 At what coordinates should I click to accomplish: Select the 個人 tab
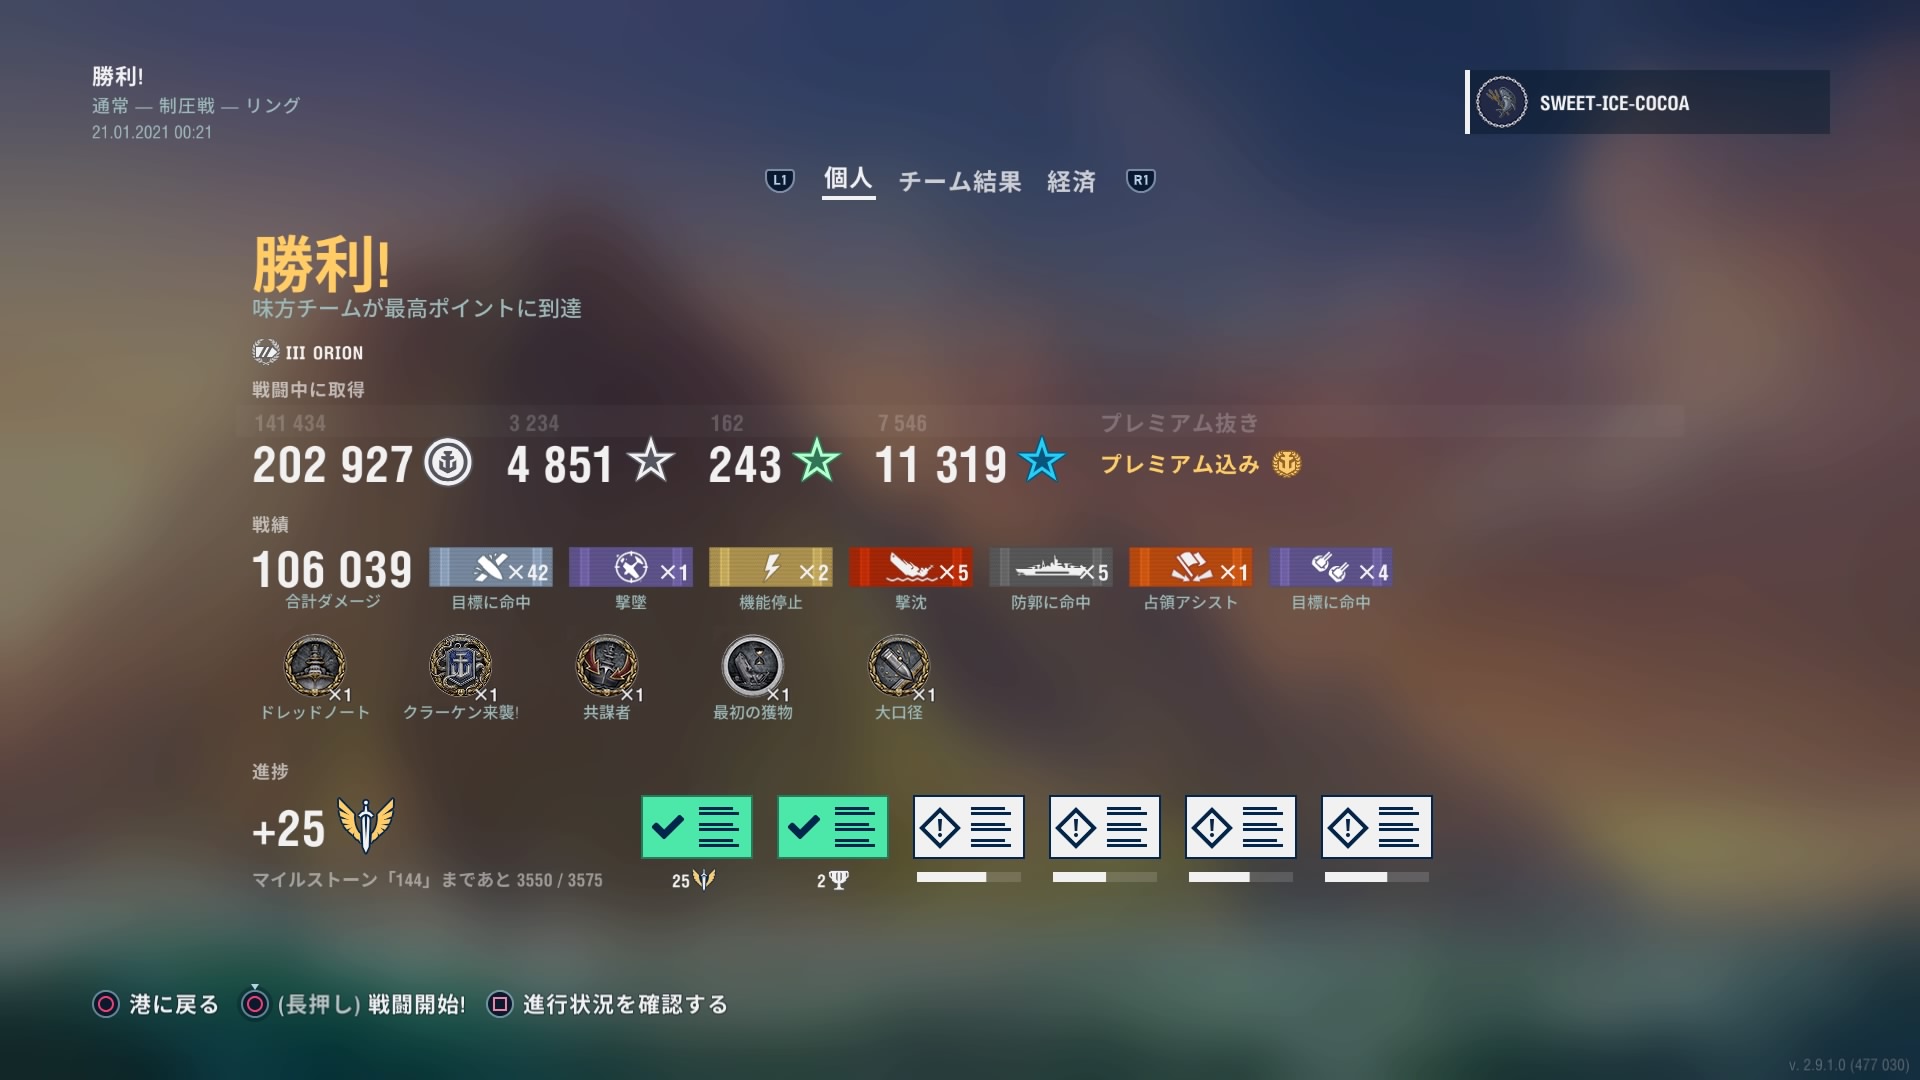847,180
